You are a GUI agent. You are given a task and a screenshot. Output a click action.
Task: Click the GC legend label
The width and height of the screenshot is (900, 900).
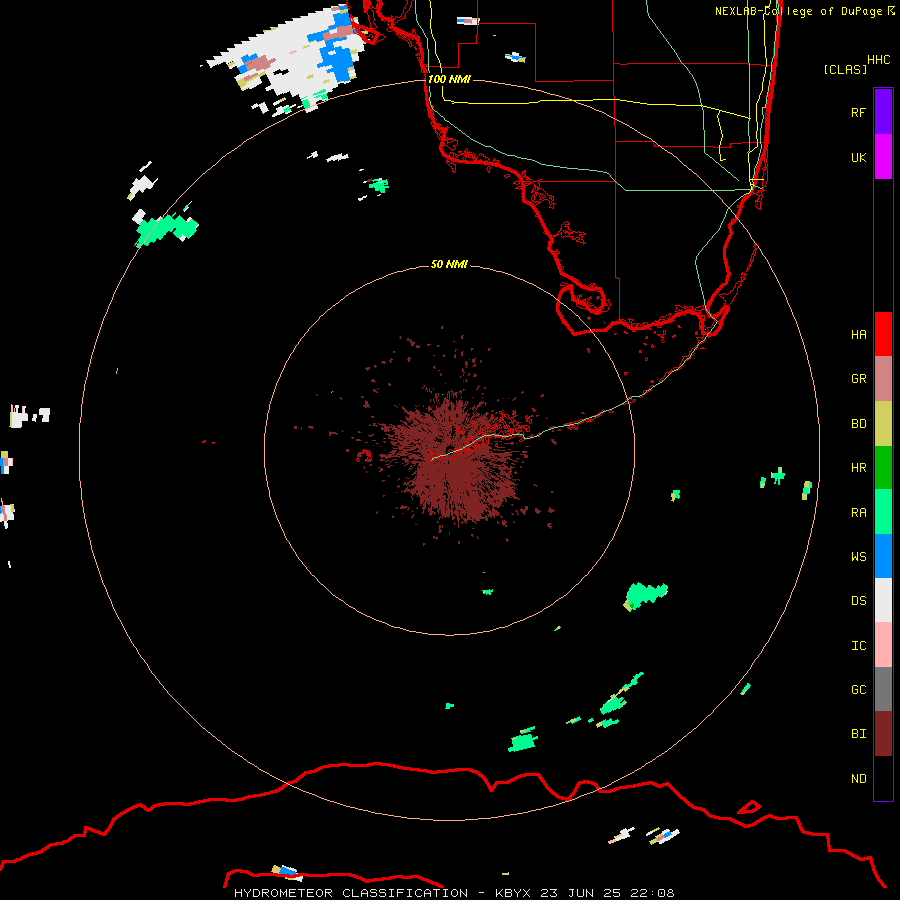pos(858,690)
